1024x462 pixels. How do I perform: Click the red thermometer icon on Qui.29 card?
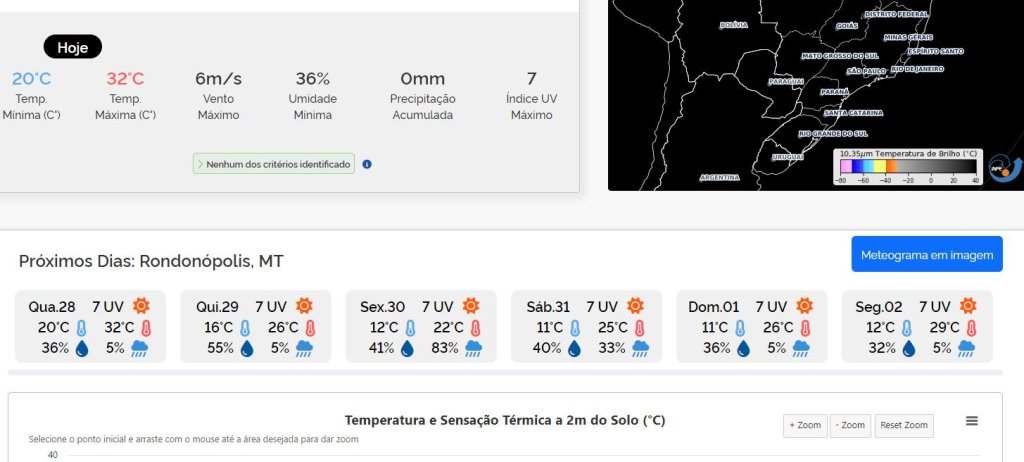[310, 327]
